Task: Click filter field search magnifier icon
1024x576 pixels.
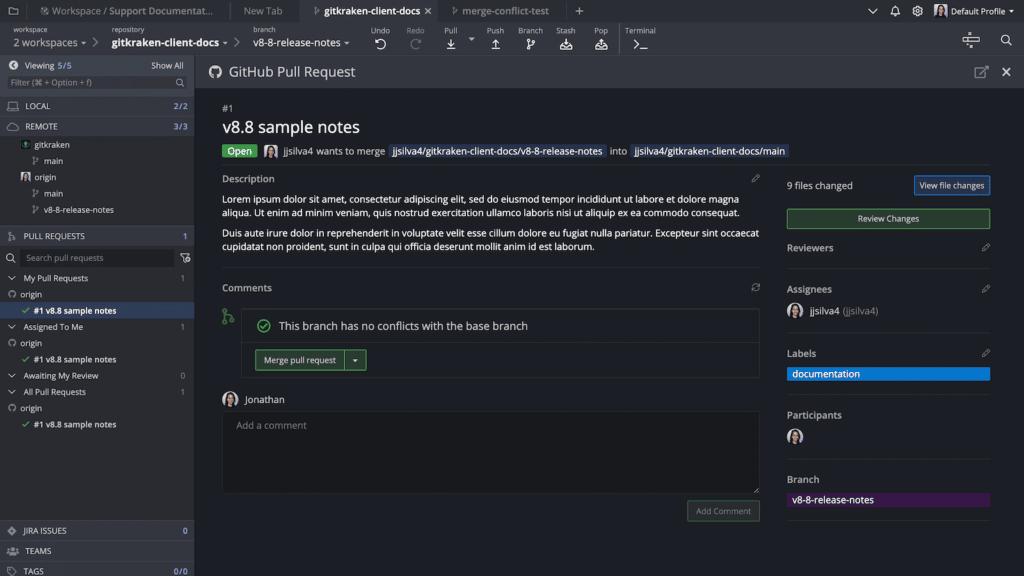Action: click(x=180, y=83)
